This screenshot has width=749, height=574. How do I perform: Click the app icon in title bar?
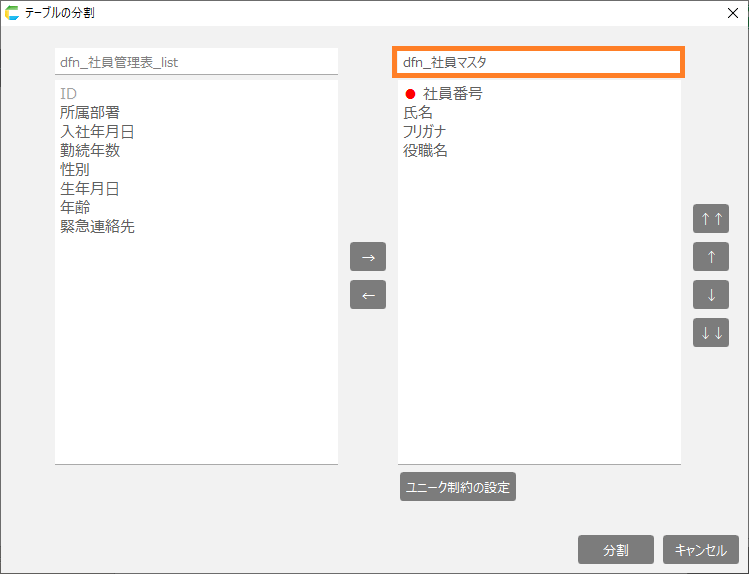(12, 13)
